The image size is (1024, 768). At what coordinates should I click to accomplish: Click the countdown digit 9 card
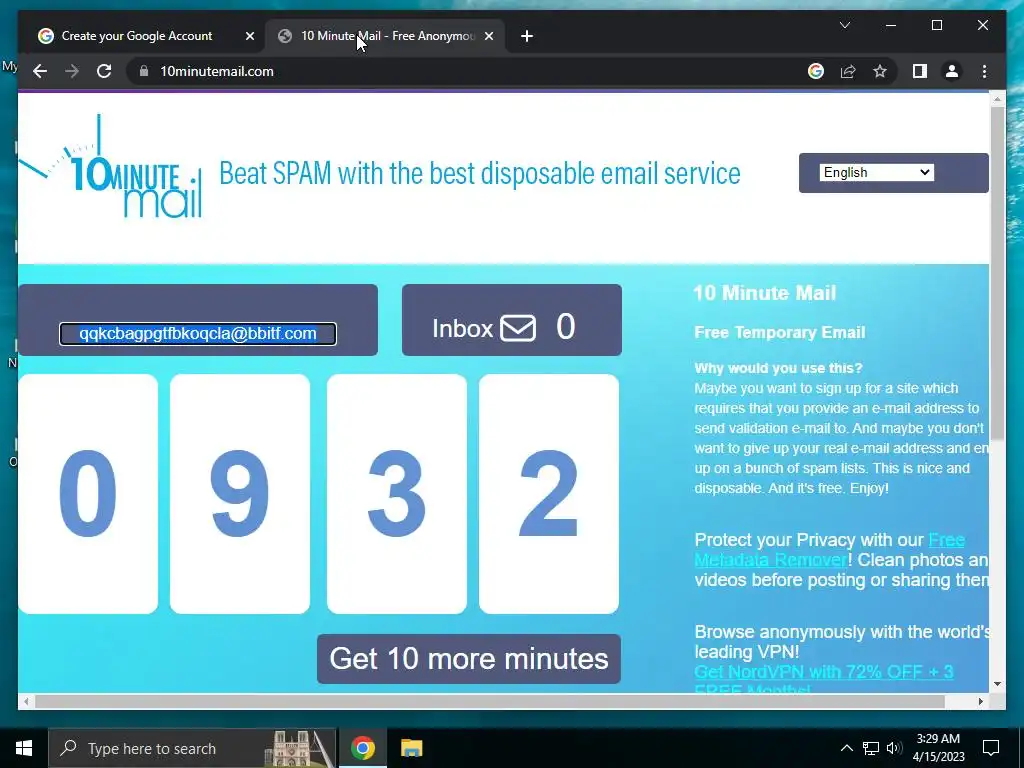[x=240, y=494]
